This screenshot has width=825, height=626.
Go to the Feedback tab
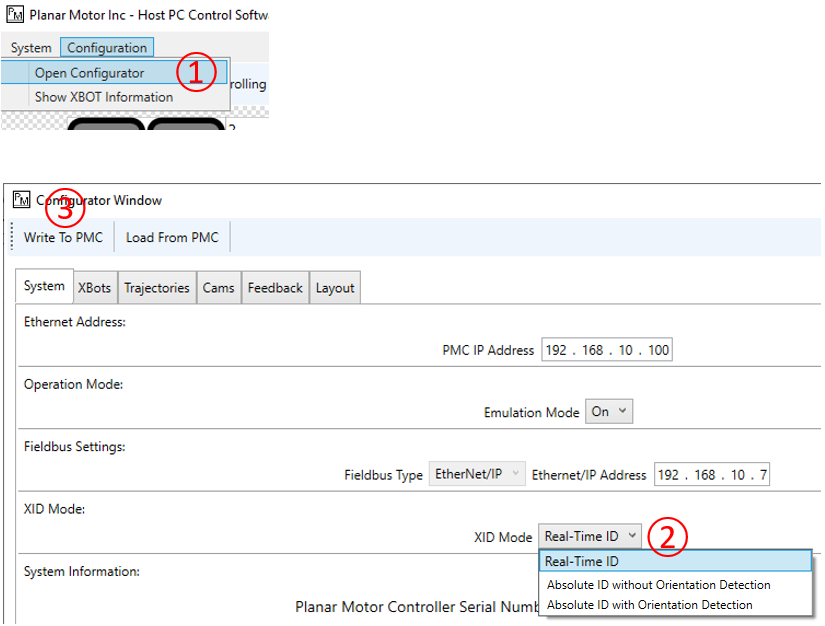[x=275, y=288]
